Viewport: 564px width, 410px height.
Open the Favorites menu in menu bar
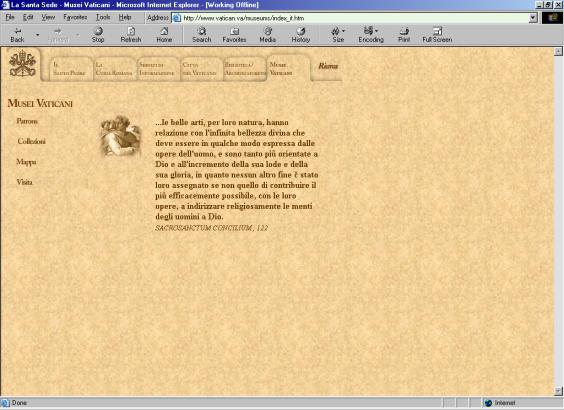pyautogui.click(x=75, y=17)
